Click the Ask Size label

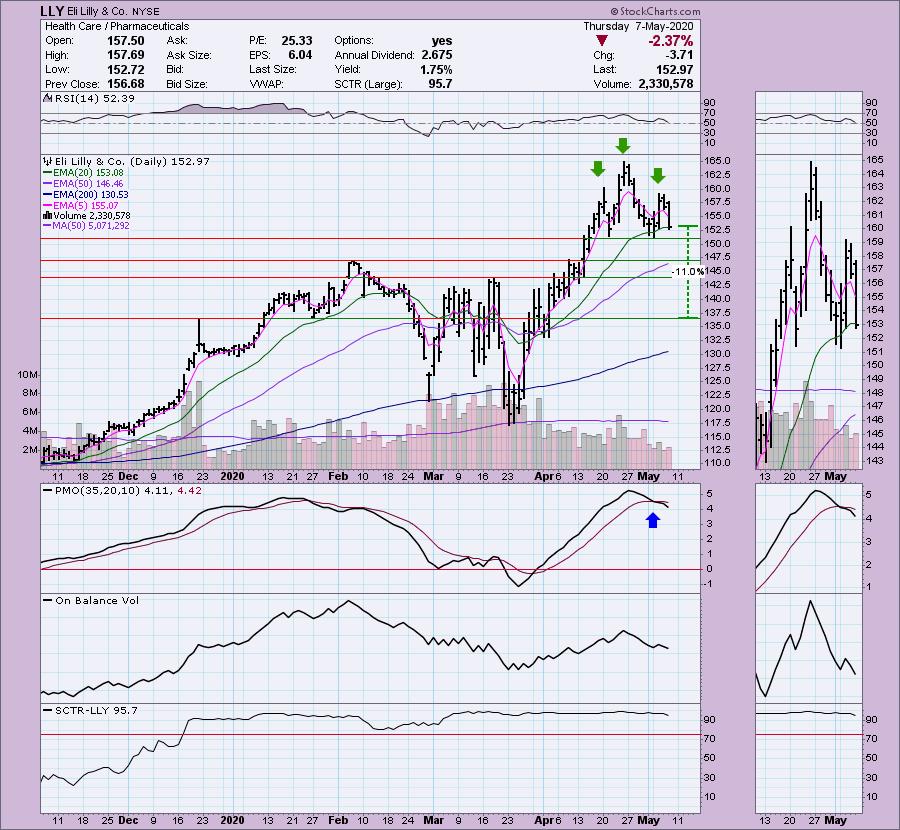click(189, 55)
